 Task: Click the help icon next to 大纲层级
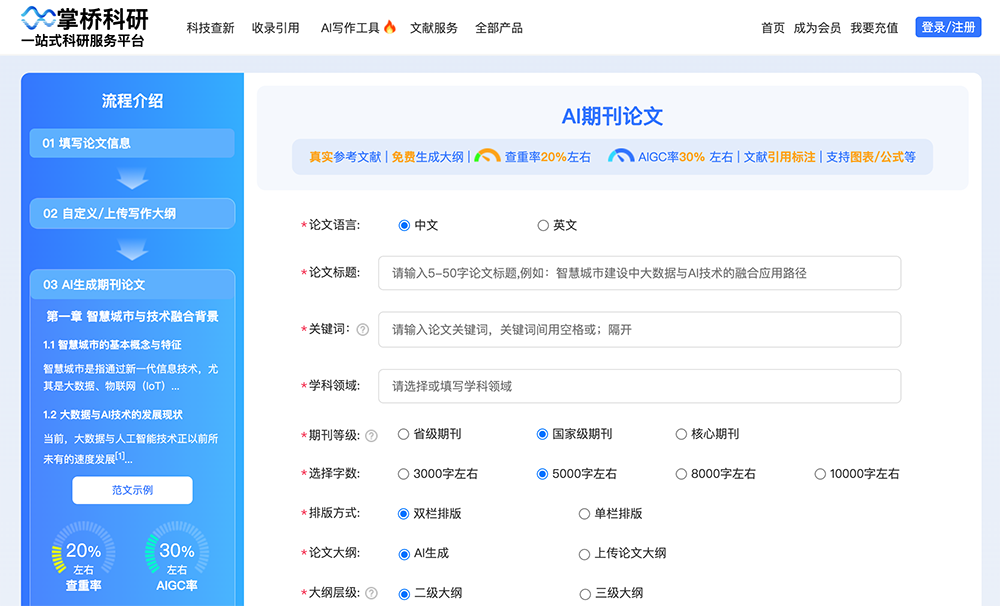click(x=371, y=593)
